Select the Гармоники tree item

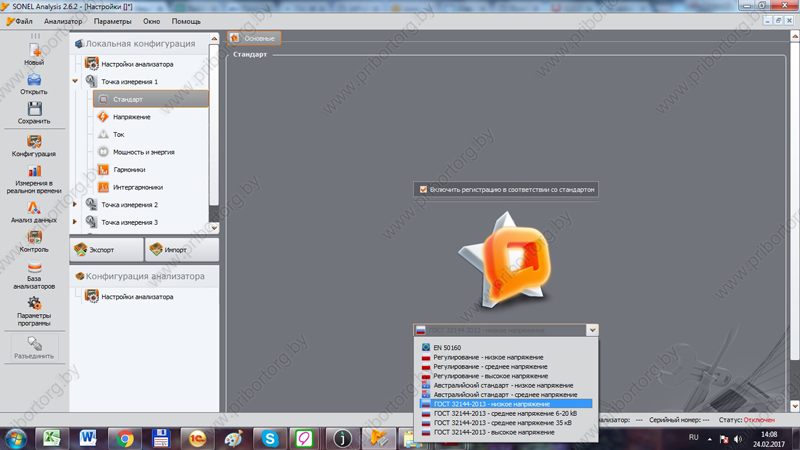pos(129,170)
